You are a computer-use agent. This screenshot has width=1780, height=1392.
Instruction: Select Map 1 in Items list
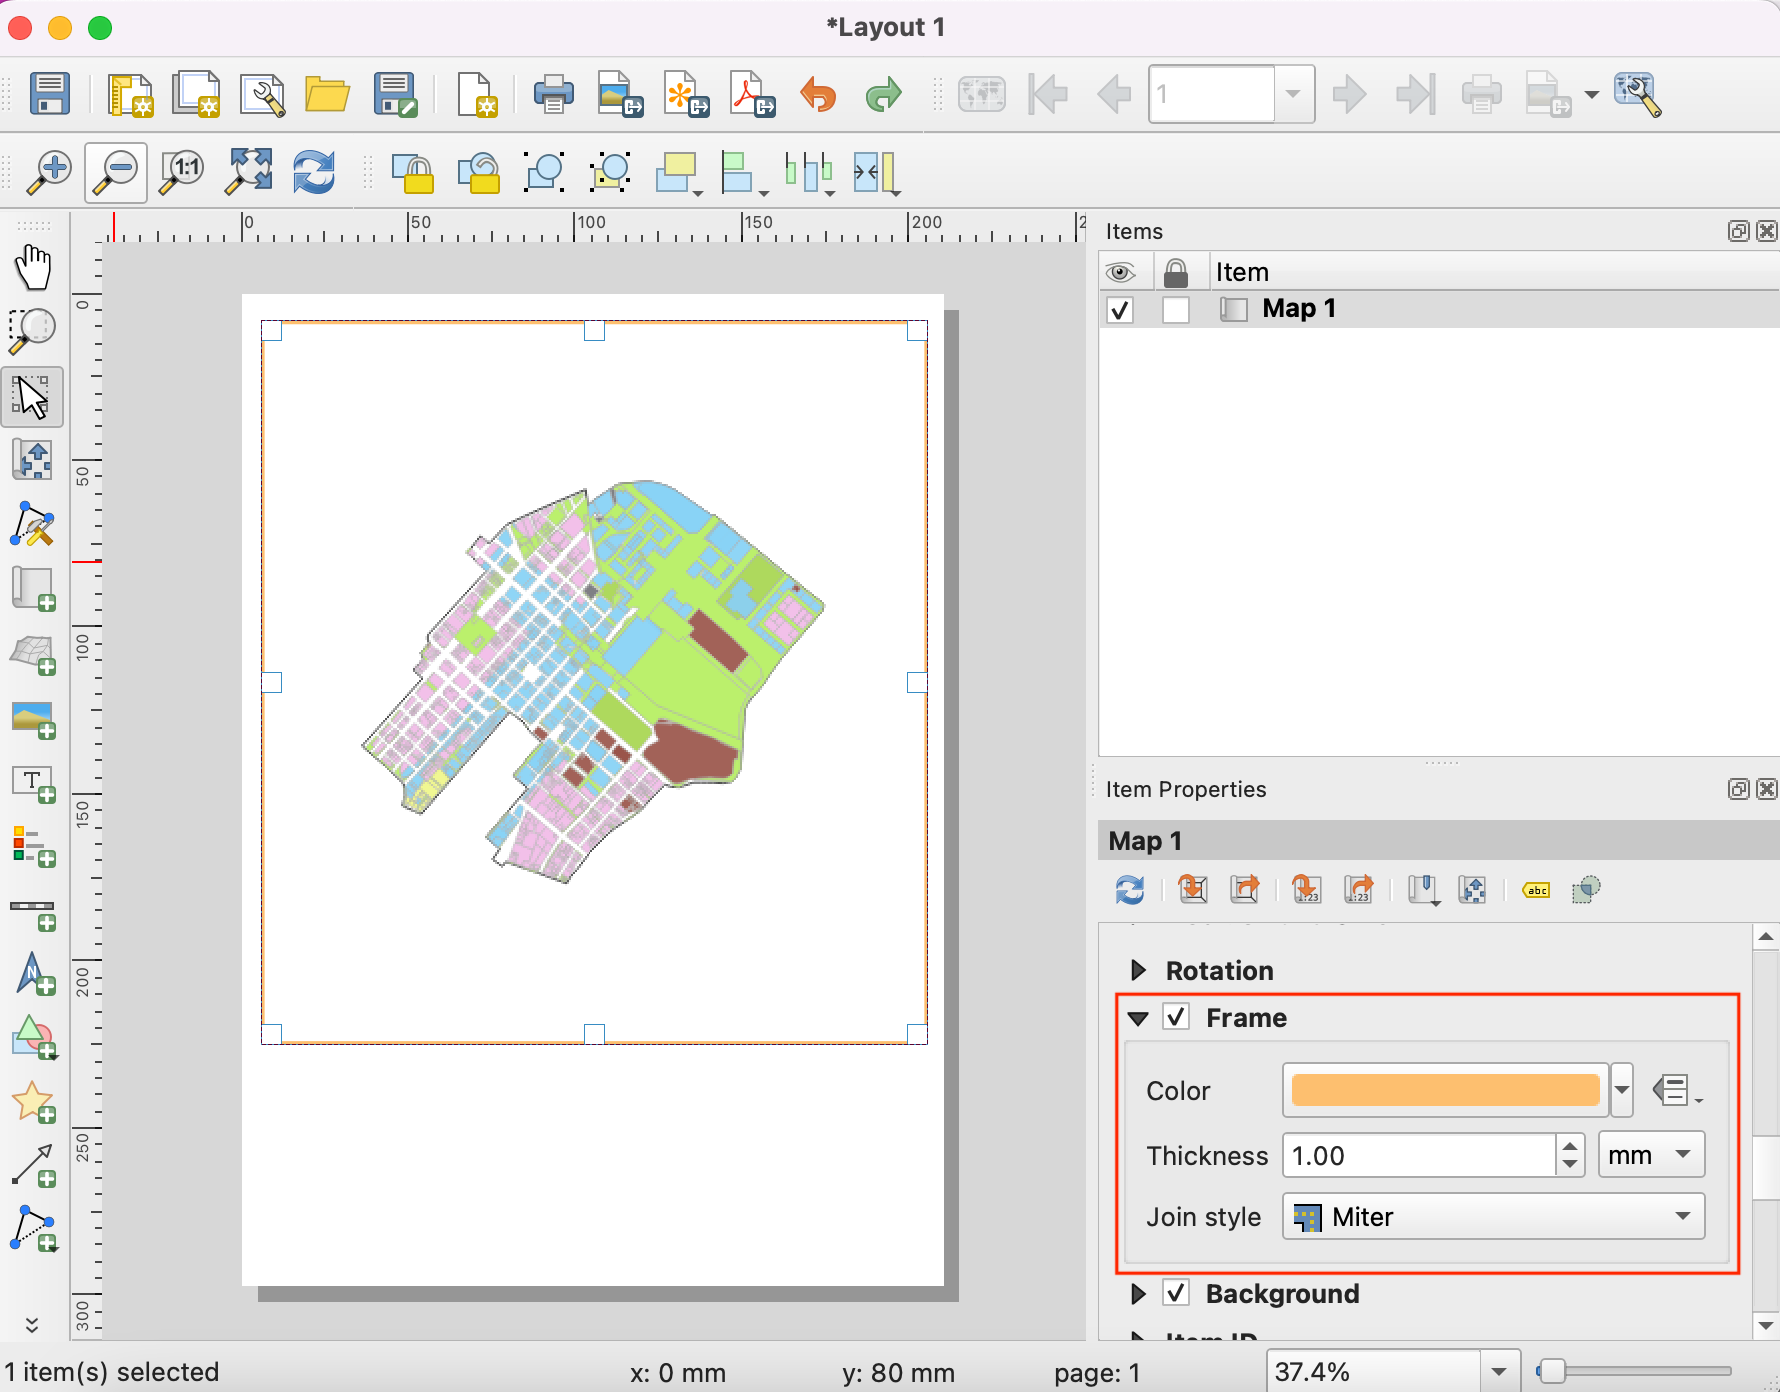(x=1298, y=309)
